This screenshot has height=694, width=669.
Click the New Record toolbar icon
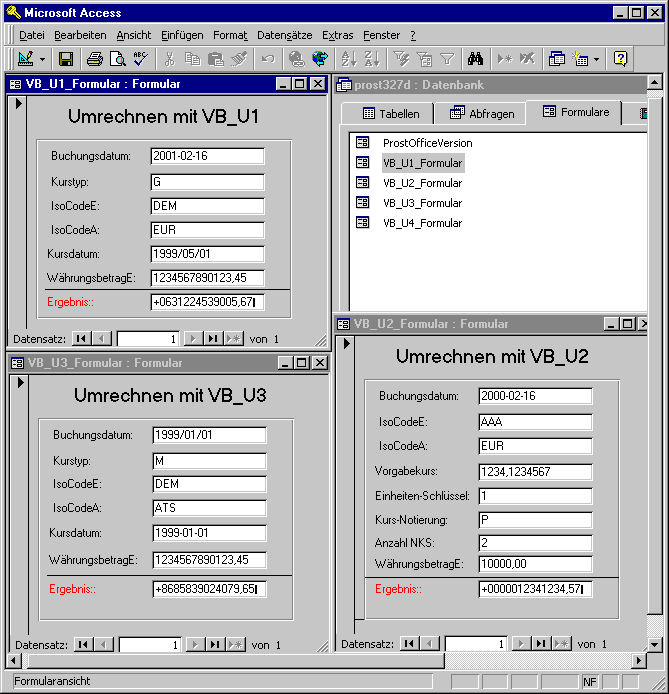coord(504,59)
